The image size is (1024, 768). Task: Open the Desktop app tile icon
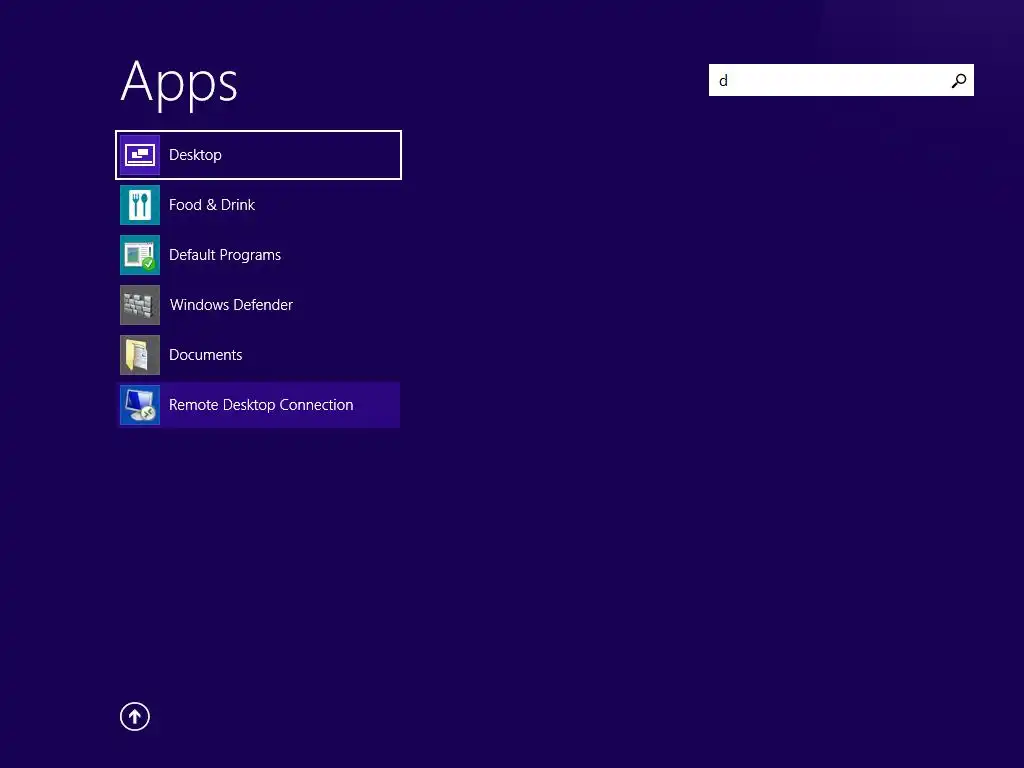[x=140, y=155]
